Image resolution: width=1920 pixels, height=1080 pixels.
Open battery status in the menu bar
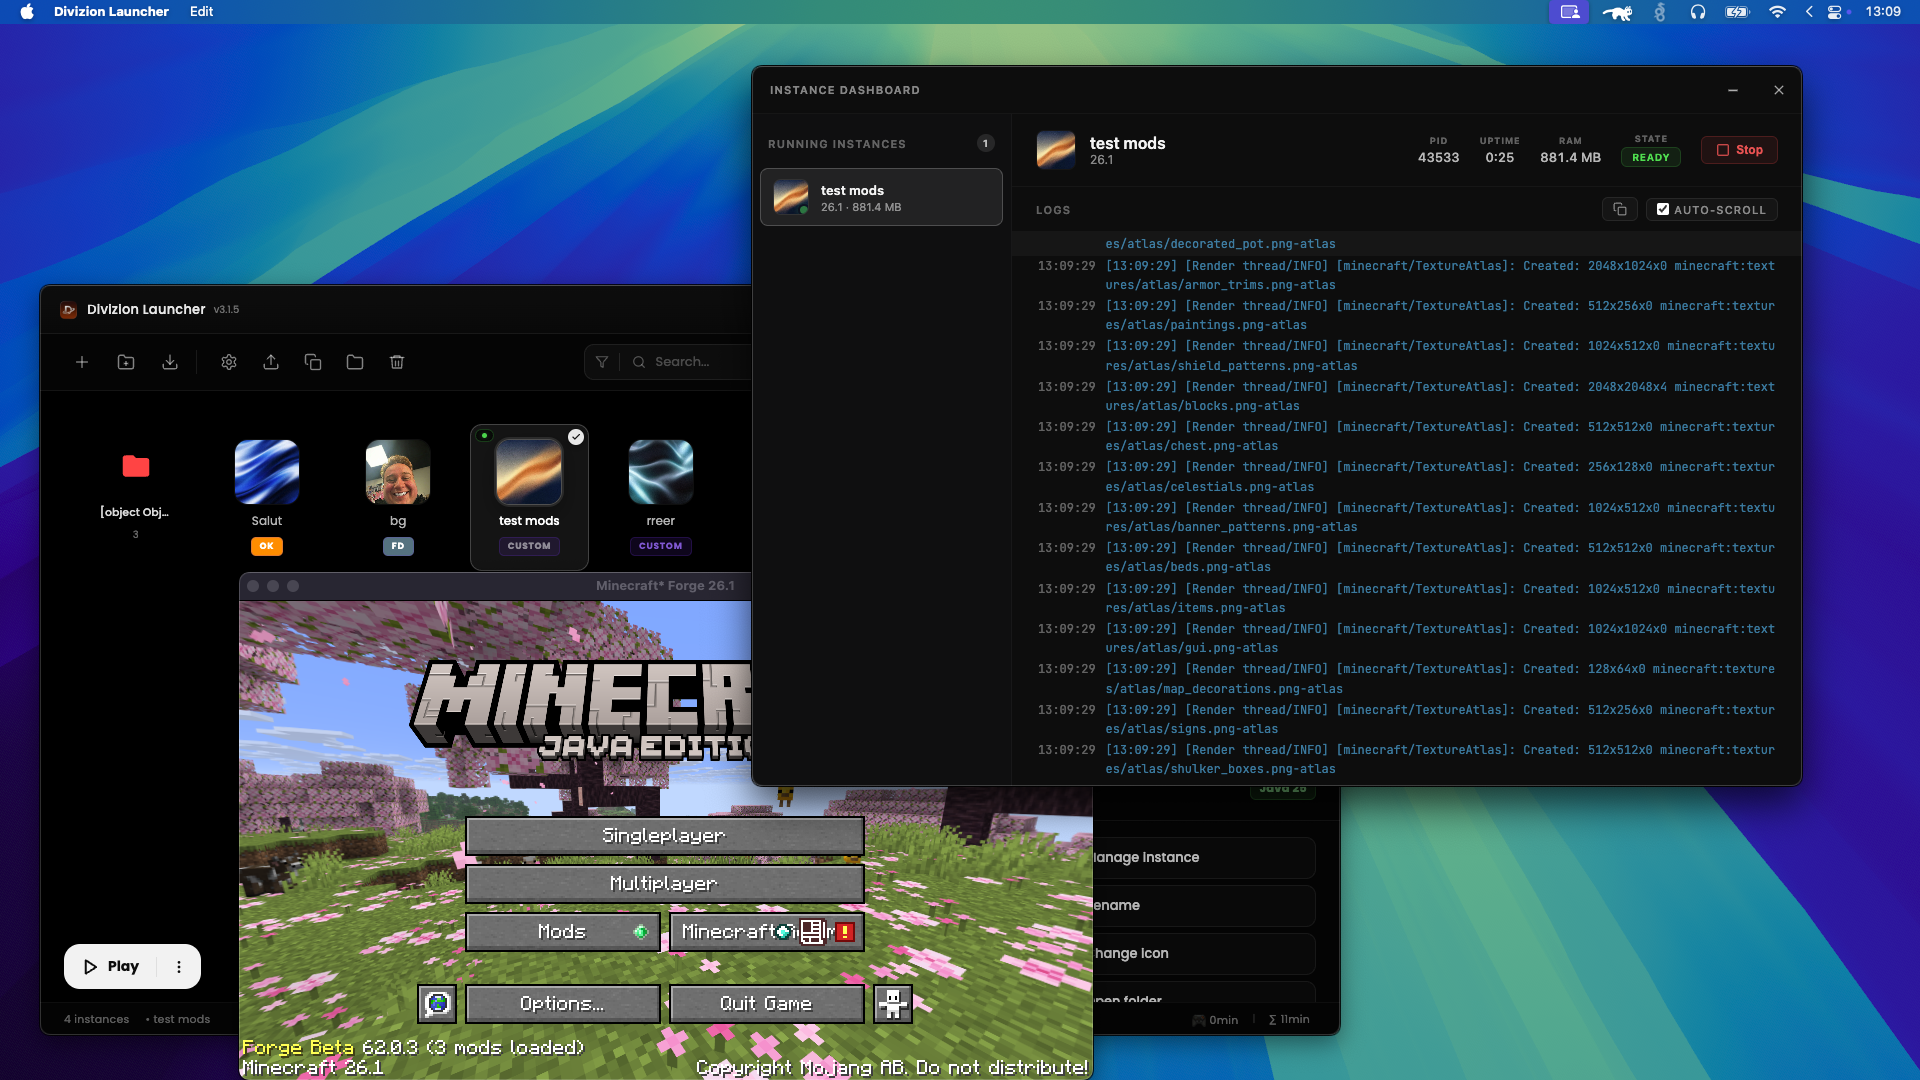click(1737, 12)
